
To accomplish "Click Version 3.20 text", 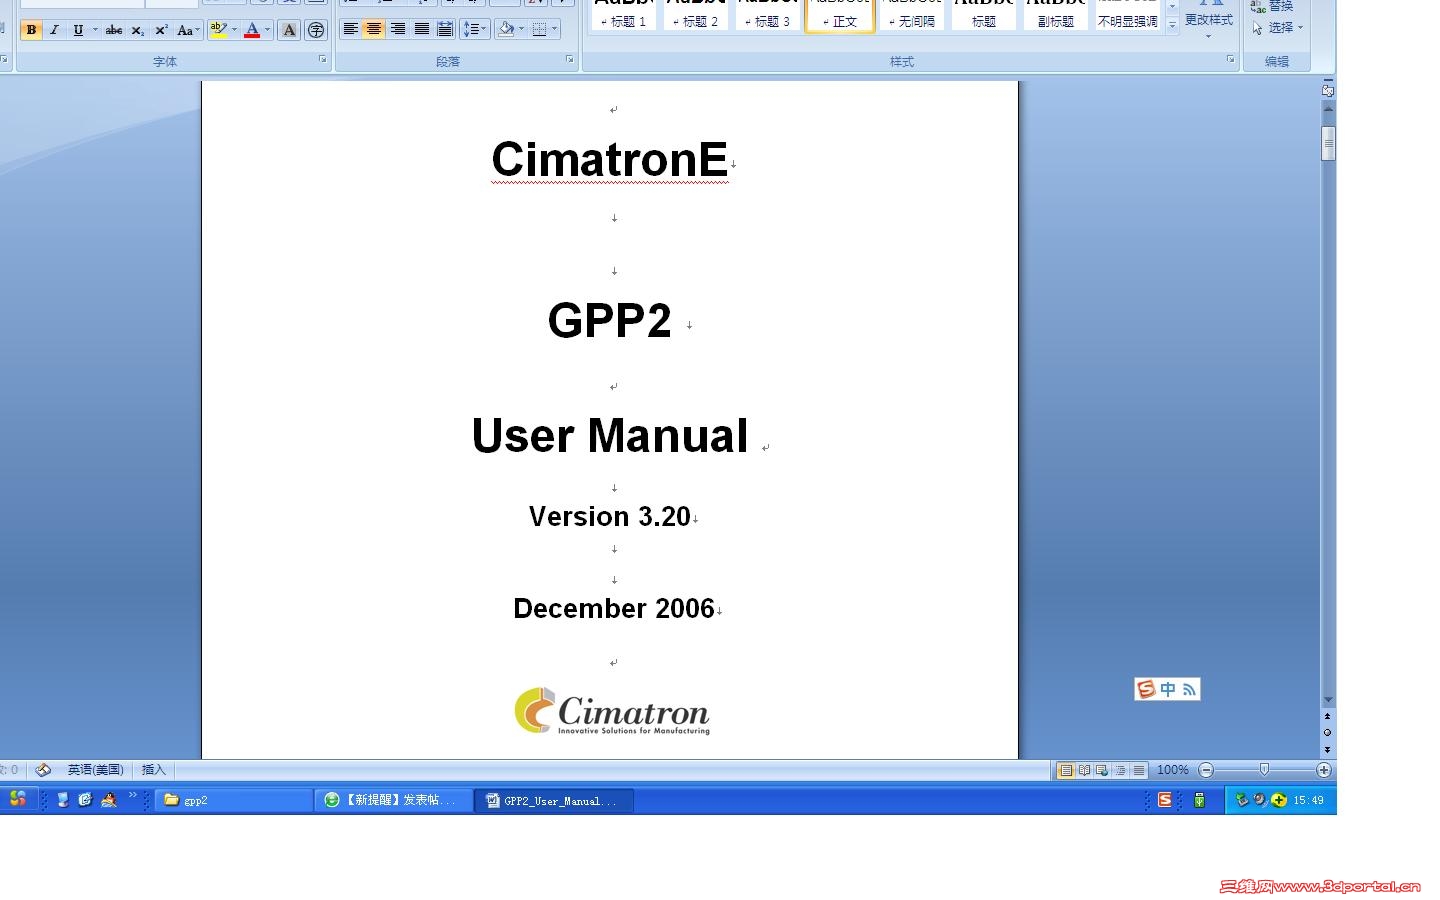I will coord(610,516).
